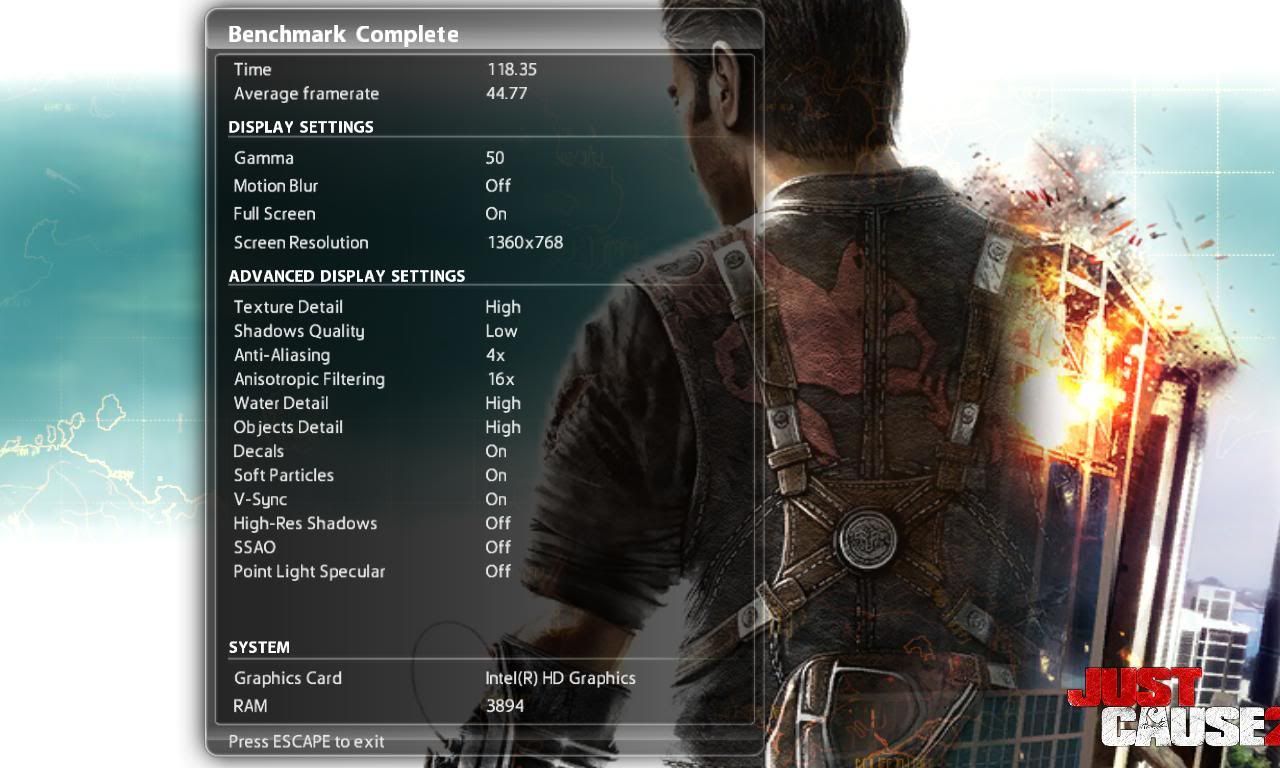Image resolution: width=1280 pixels, height=768 pixels.
Task: Click the ADVANCED DISPLAY SETTINGS heading
Action: tap(347, 276)
